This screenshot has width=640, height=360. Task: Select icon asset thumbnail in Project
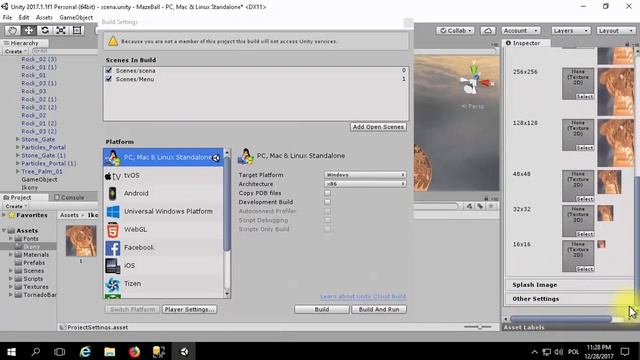(81, 241)
